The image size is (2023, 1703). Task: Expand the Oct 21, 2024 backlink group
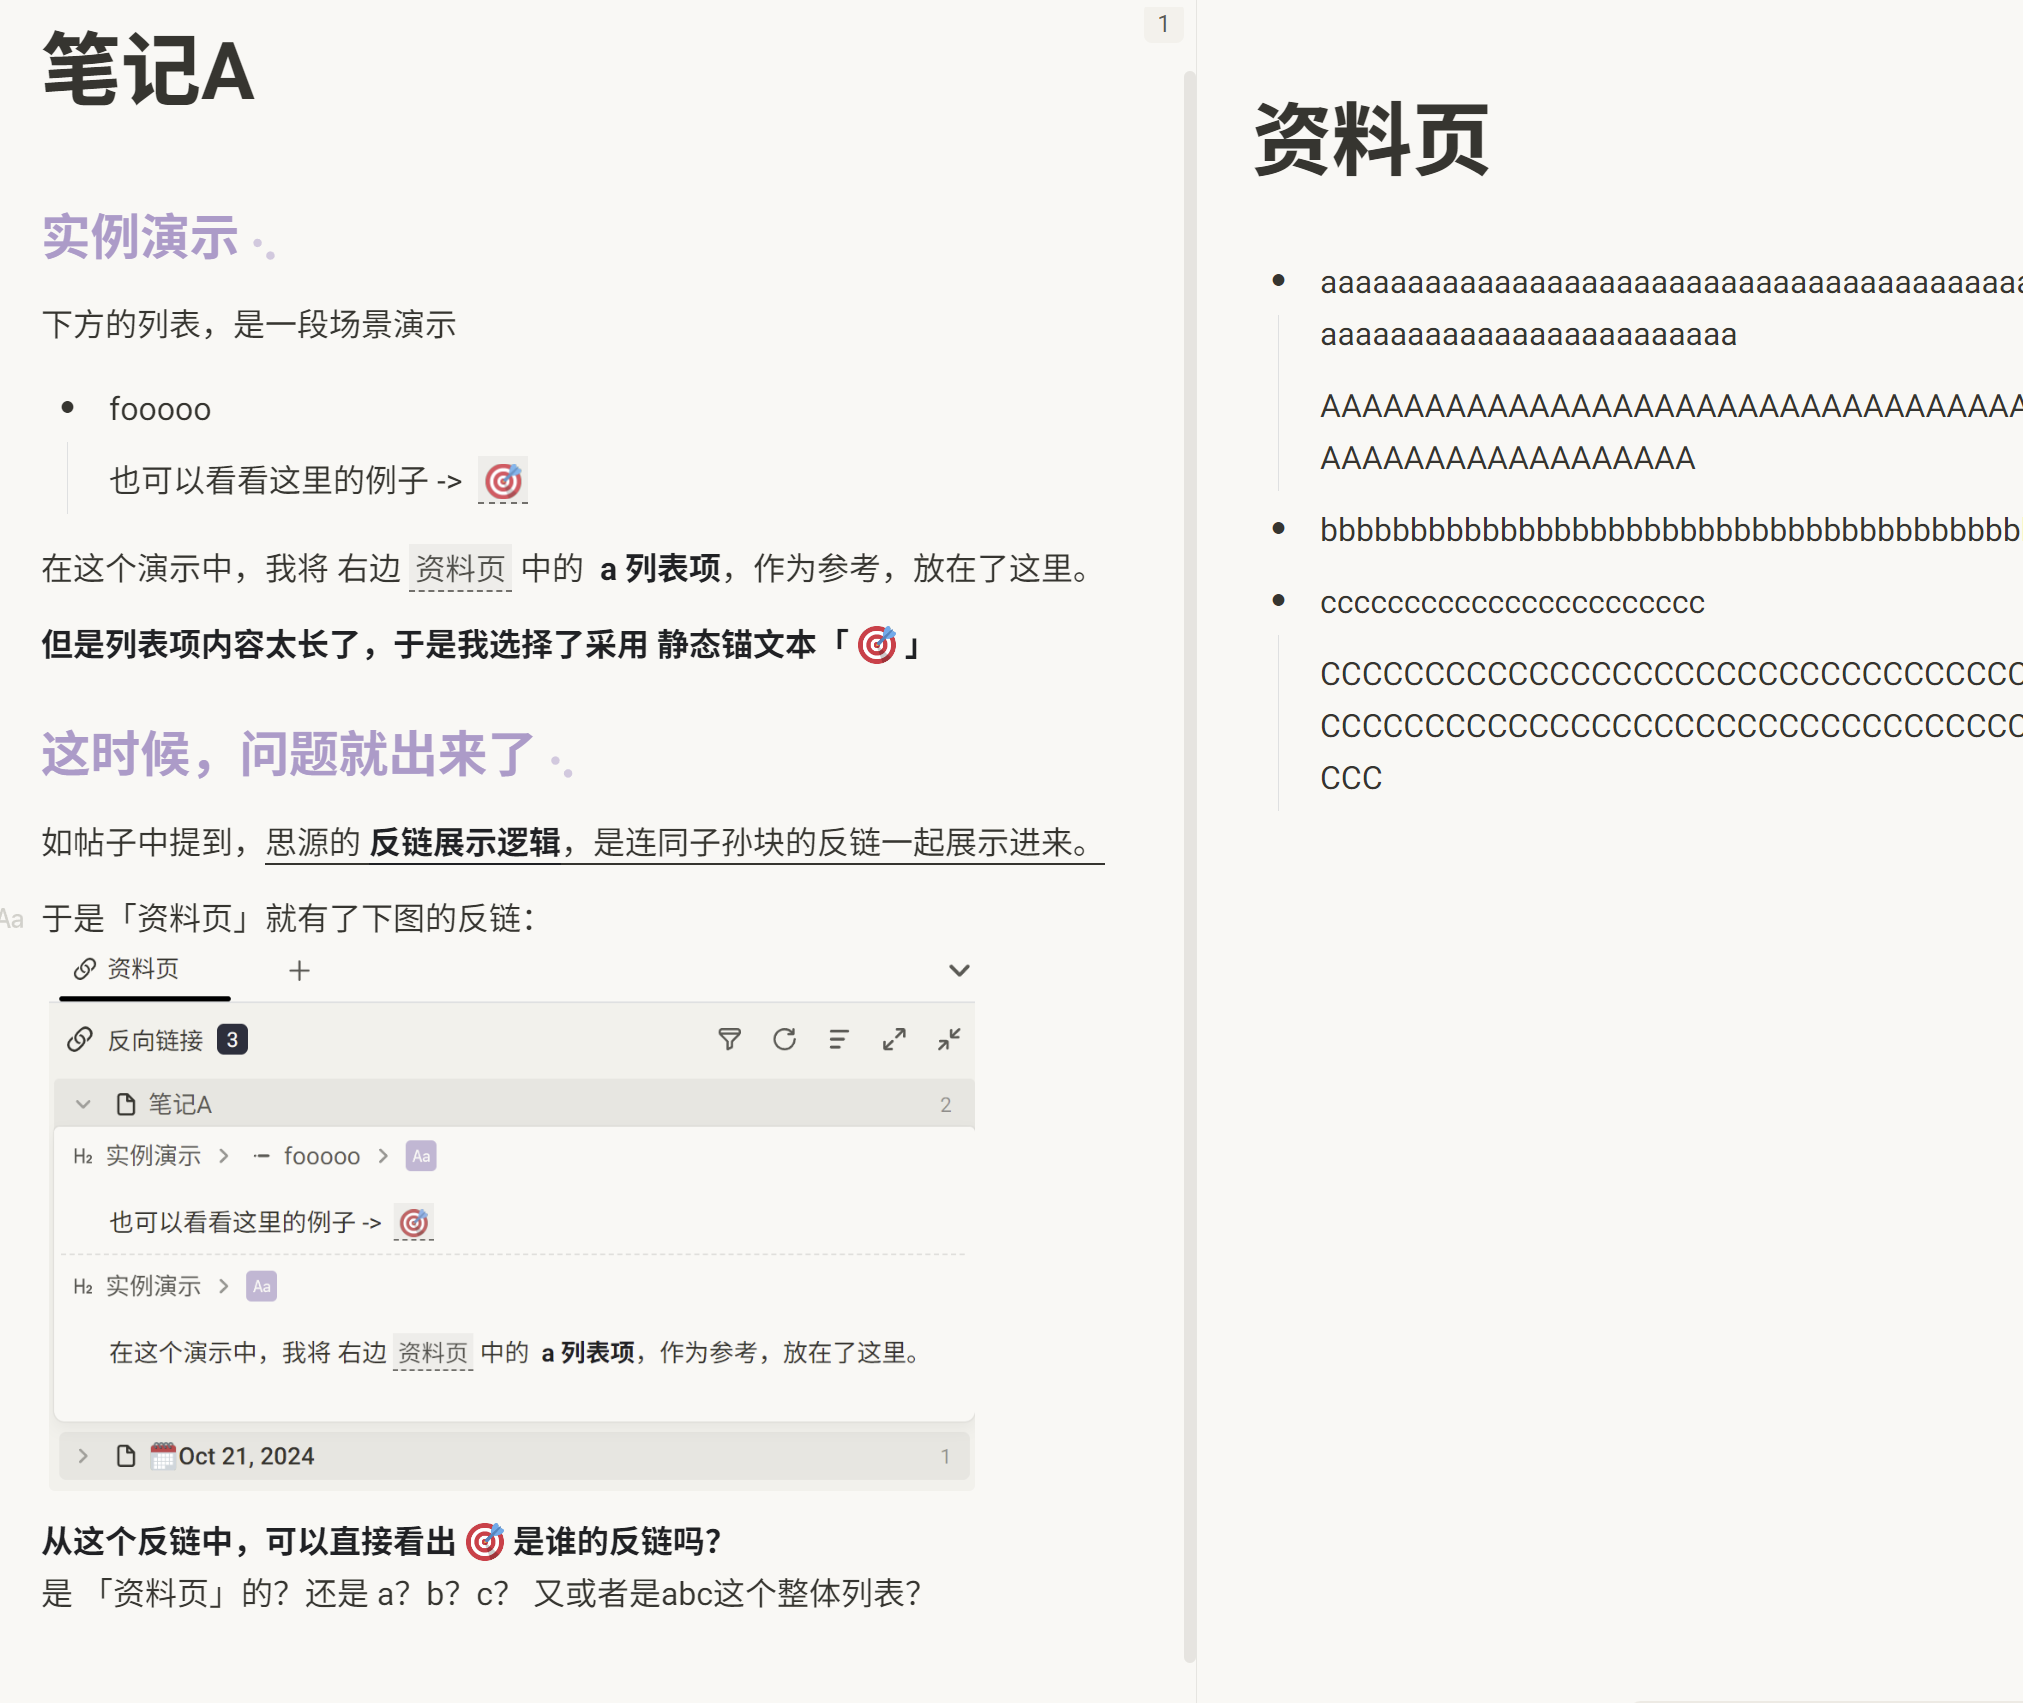pyautogui.click(x=84, y=1456)
